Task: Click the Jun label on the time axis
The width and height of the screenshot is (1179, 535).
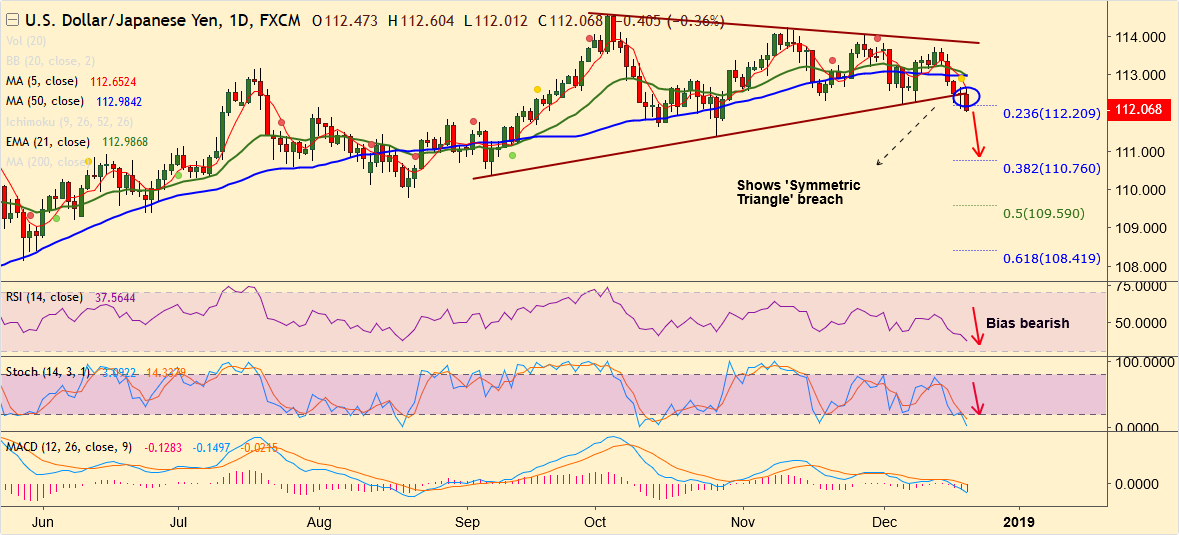Action: click(x=44, y=521)
